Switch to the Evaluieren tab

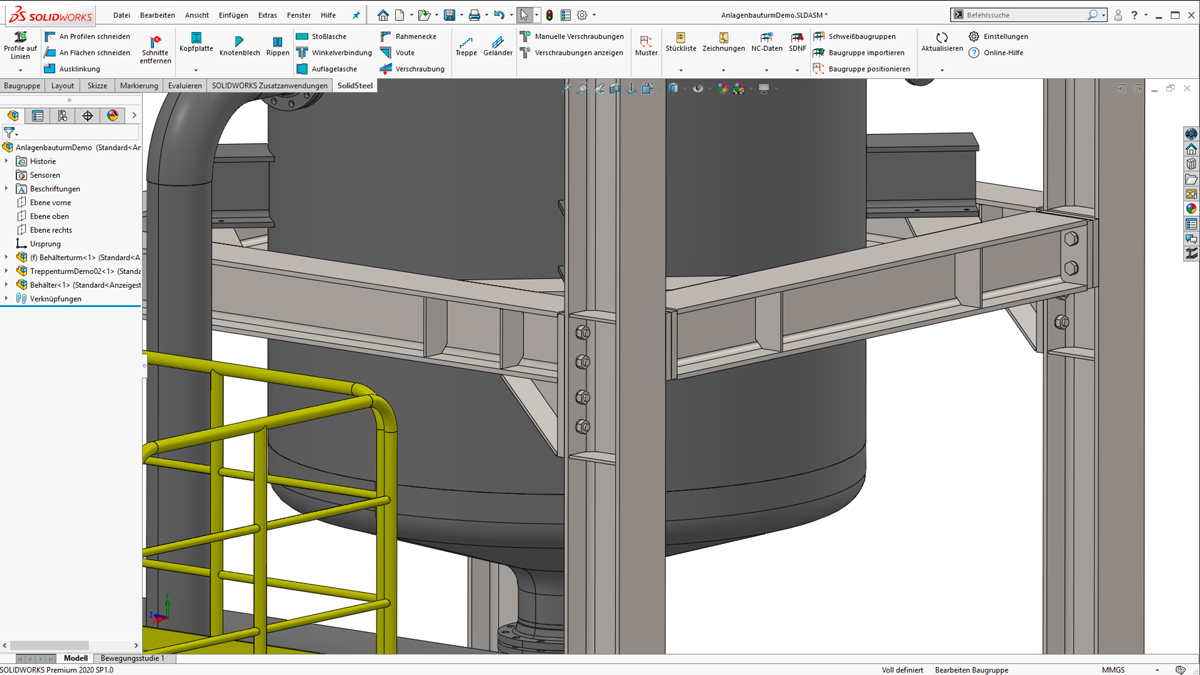[x=184, y=86]
